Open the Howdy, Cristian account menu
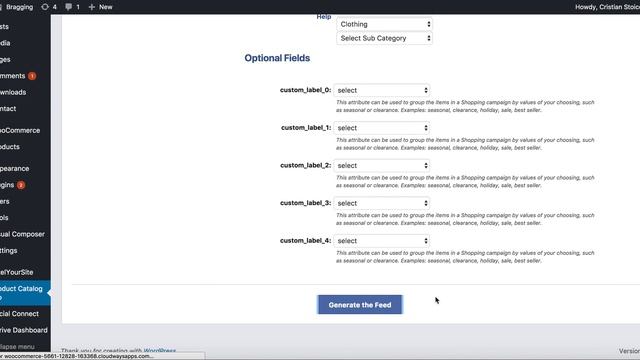This screenshot has height=360, width=640. [x=607, y=7]
